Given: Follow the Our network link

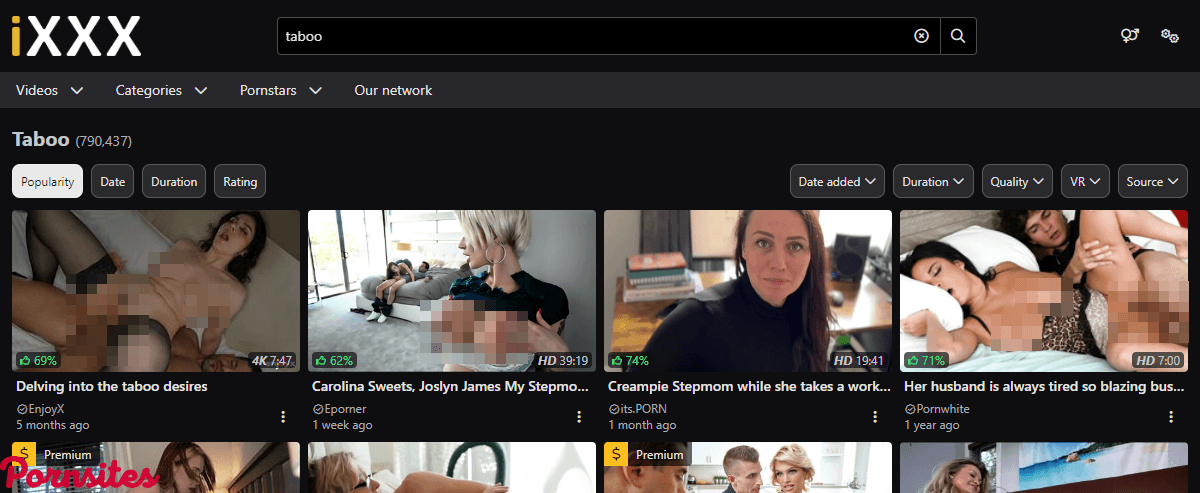Looking at the screenshot, I should click(393, 90).
